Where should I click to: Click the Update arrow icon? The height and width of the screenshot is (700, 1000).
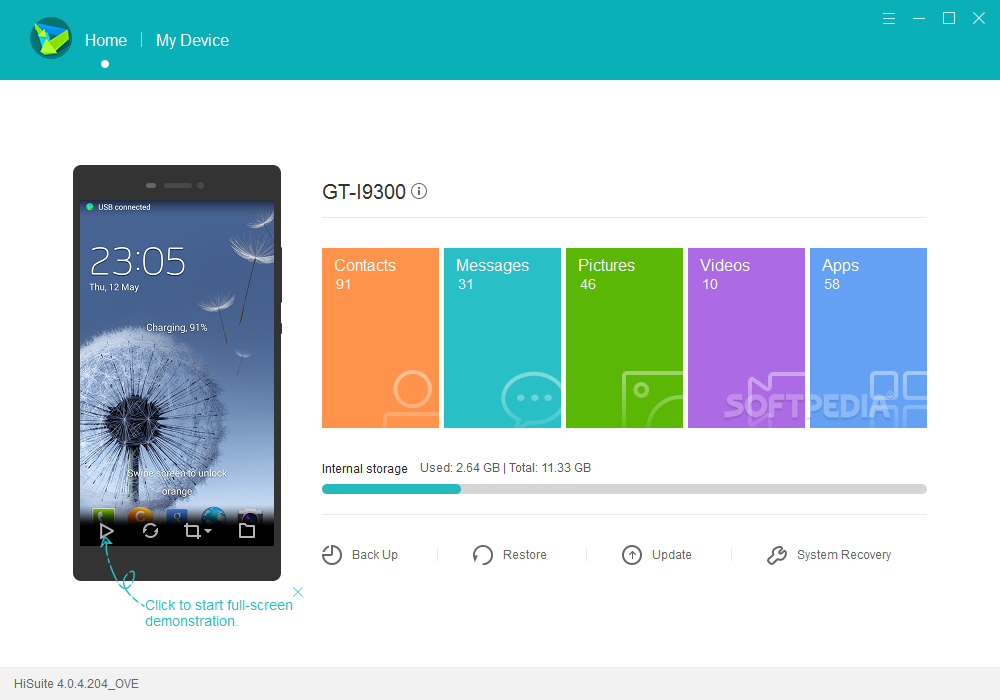coord(631,555)
